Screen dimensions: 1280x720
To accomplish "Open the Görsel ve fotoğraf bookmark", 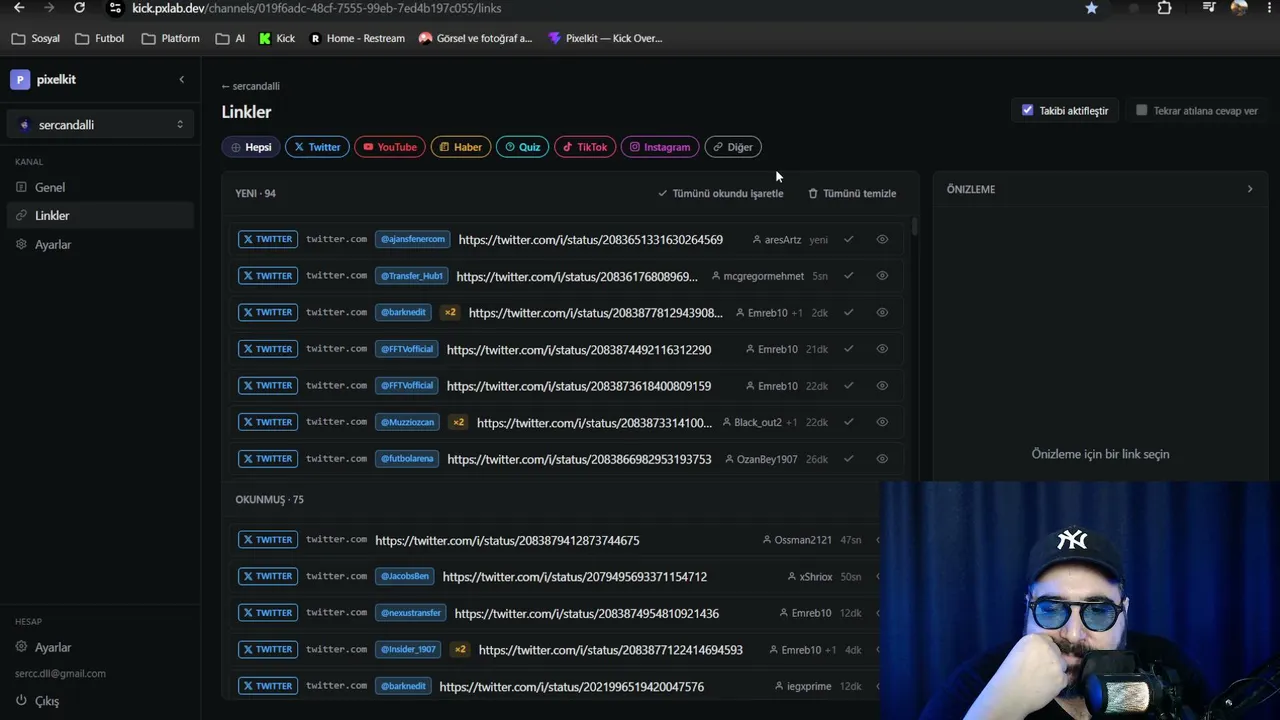I will (x=476, y=39).
